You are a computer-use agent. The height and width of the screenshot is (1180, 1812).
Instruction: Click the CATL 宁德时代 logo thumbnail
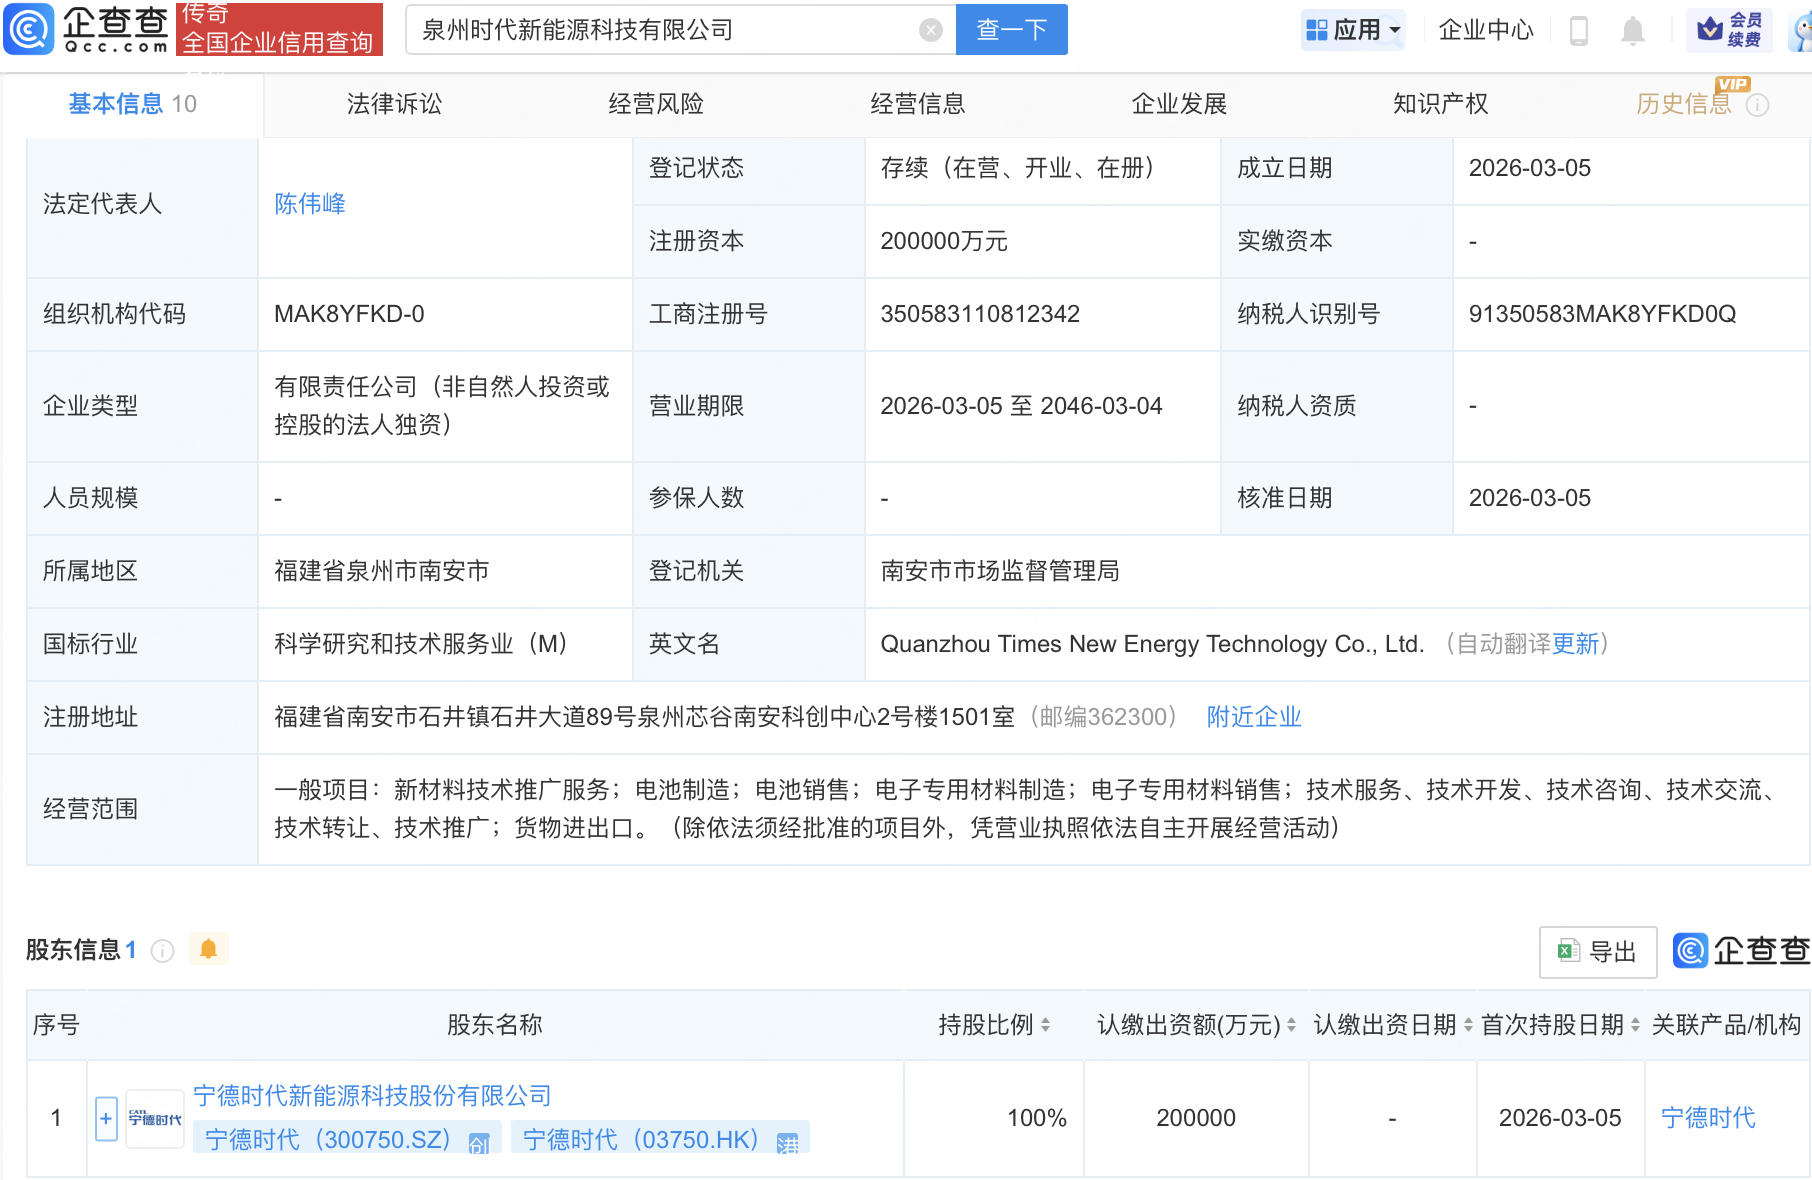pos(154,1117)
